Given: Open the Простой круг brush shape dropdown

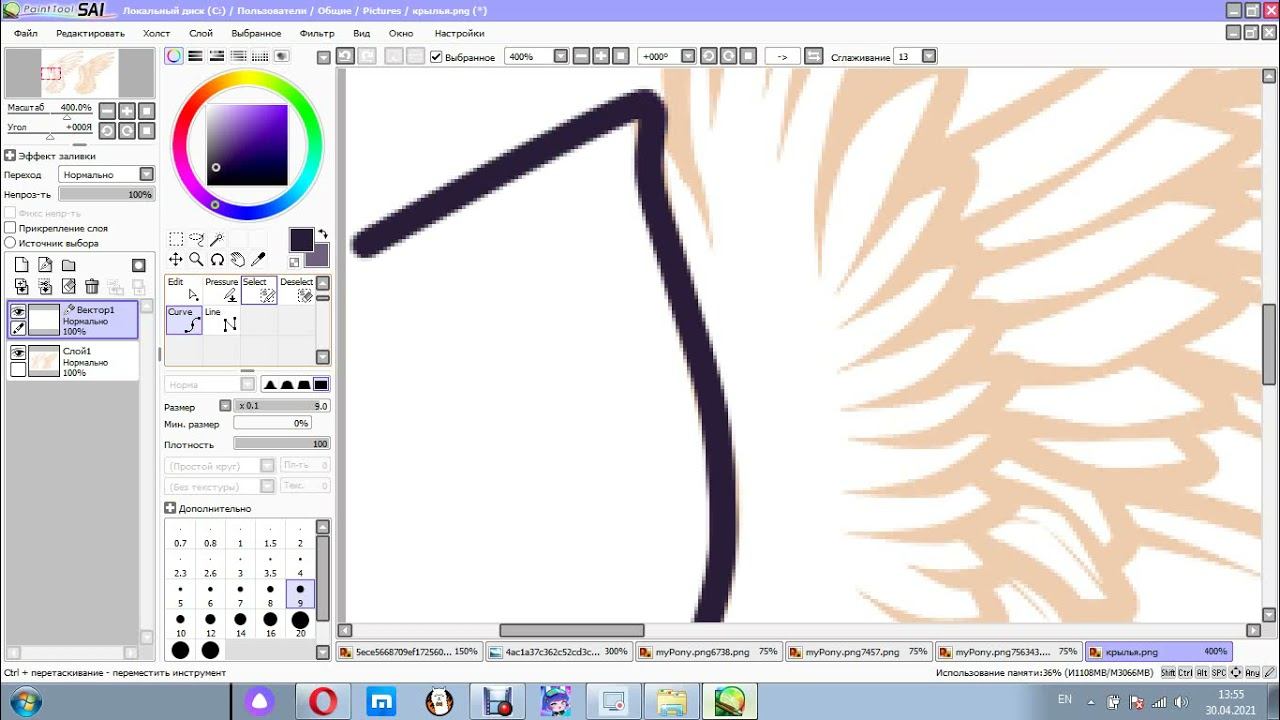Looking at the screenshot, I should coord(267,466).
